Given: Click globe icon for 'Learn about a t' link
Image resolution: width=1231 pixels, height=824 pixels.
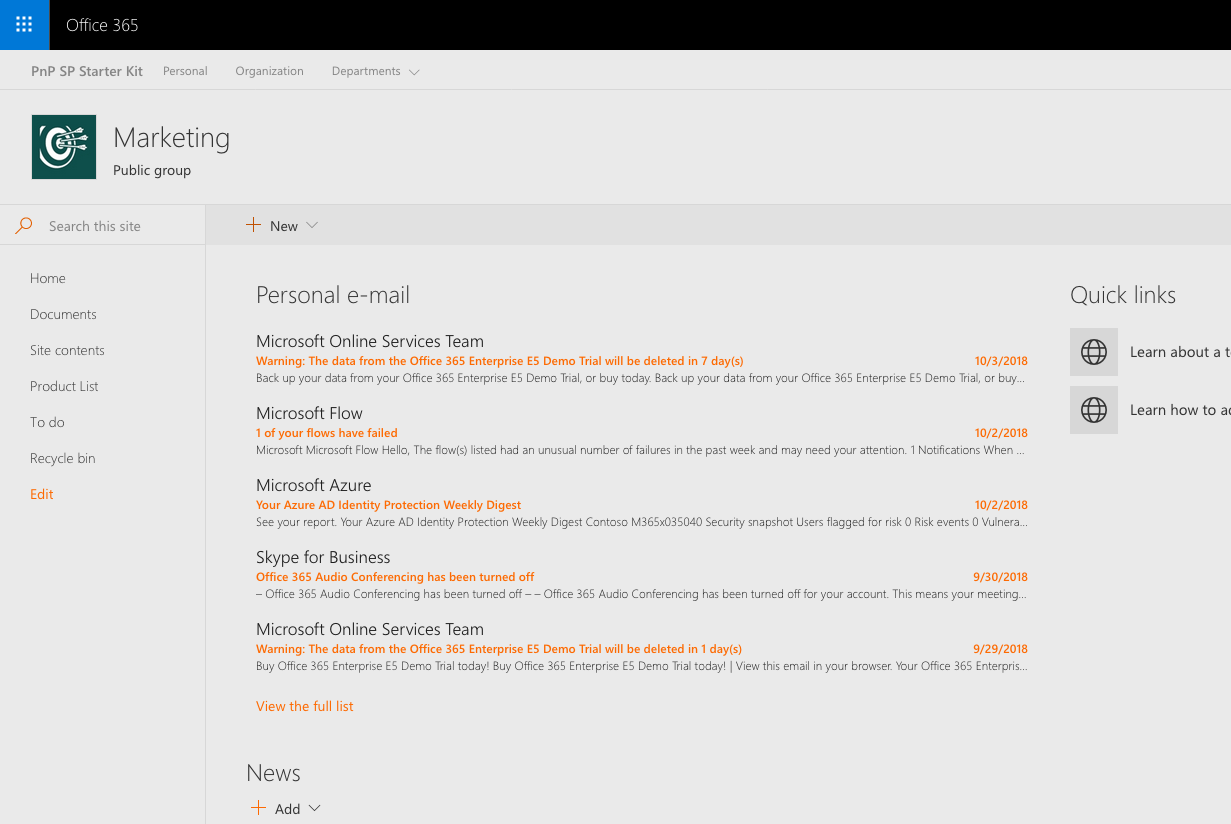Looking at the screenshot, I should [x=1094, y=352].
